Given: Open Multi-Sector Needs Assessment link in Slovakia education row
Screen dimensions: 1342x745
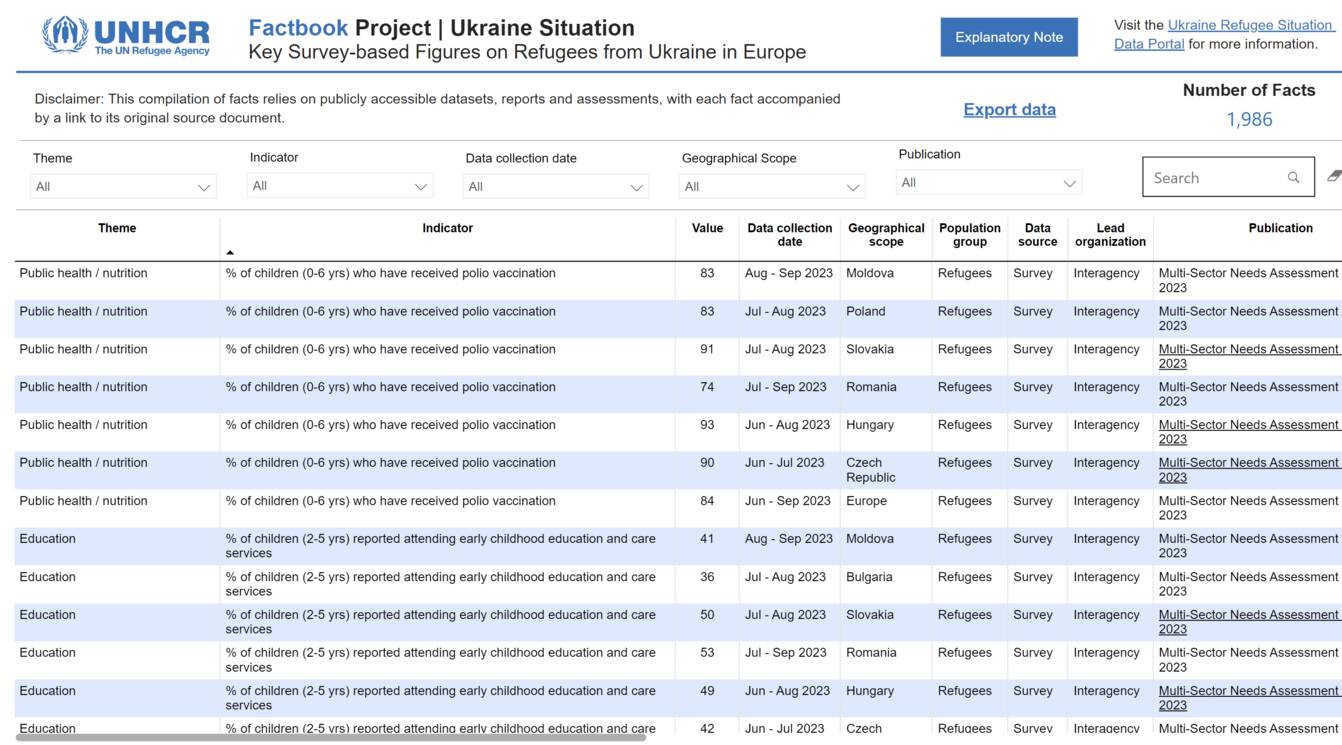Looking at the screenshot, I should (1248, 622).
